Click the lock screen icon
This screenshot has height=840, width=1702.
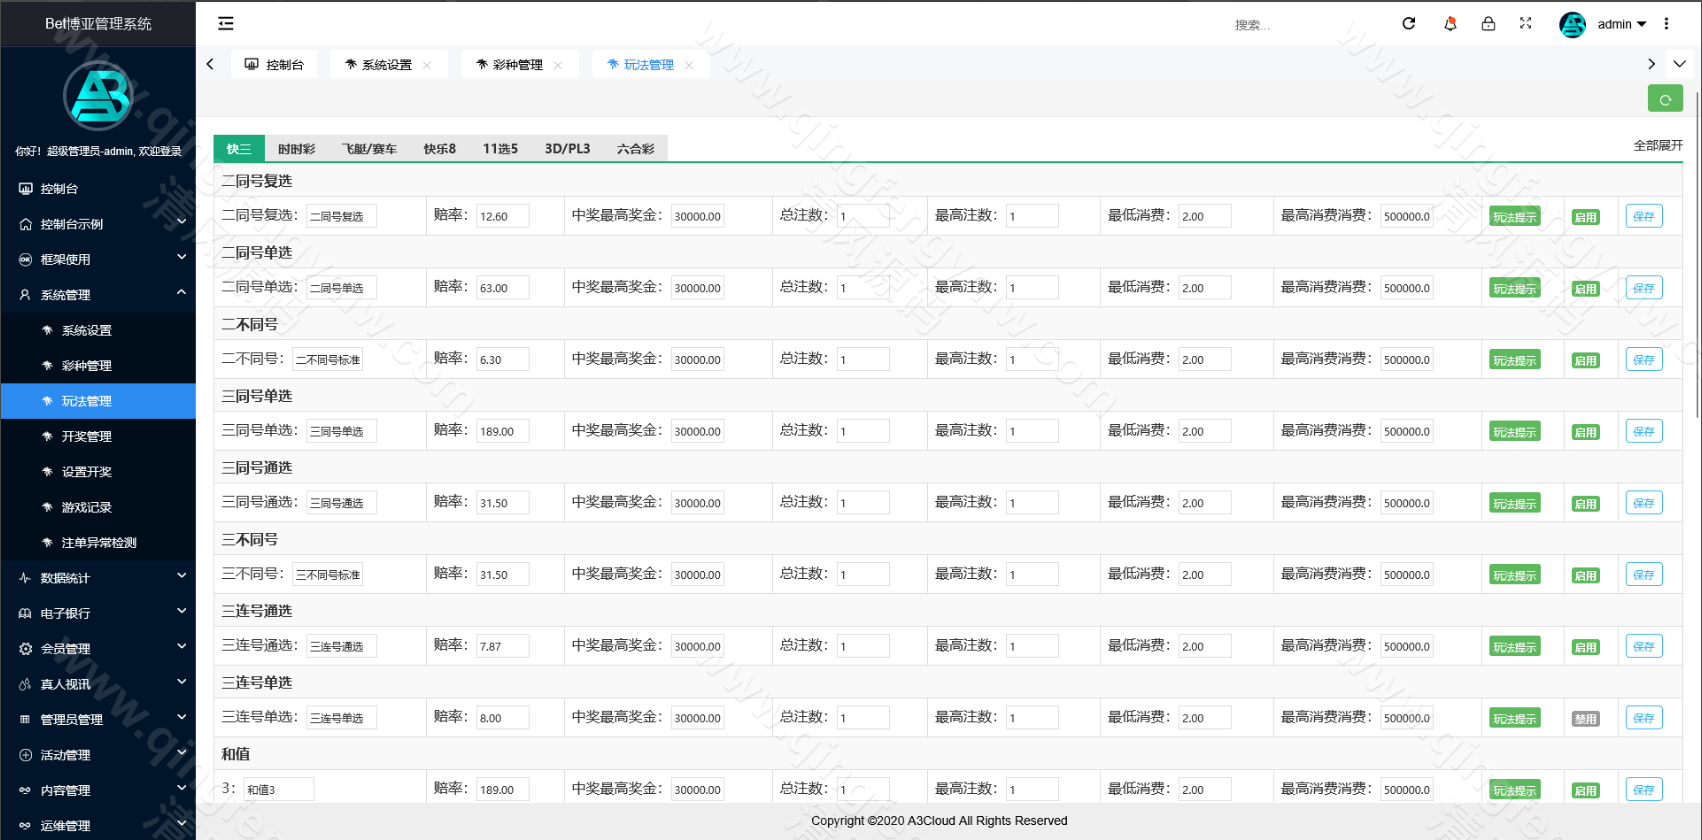(x=1488, y=23)
